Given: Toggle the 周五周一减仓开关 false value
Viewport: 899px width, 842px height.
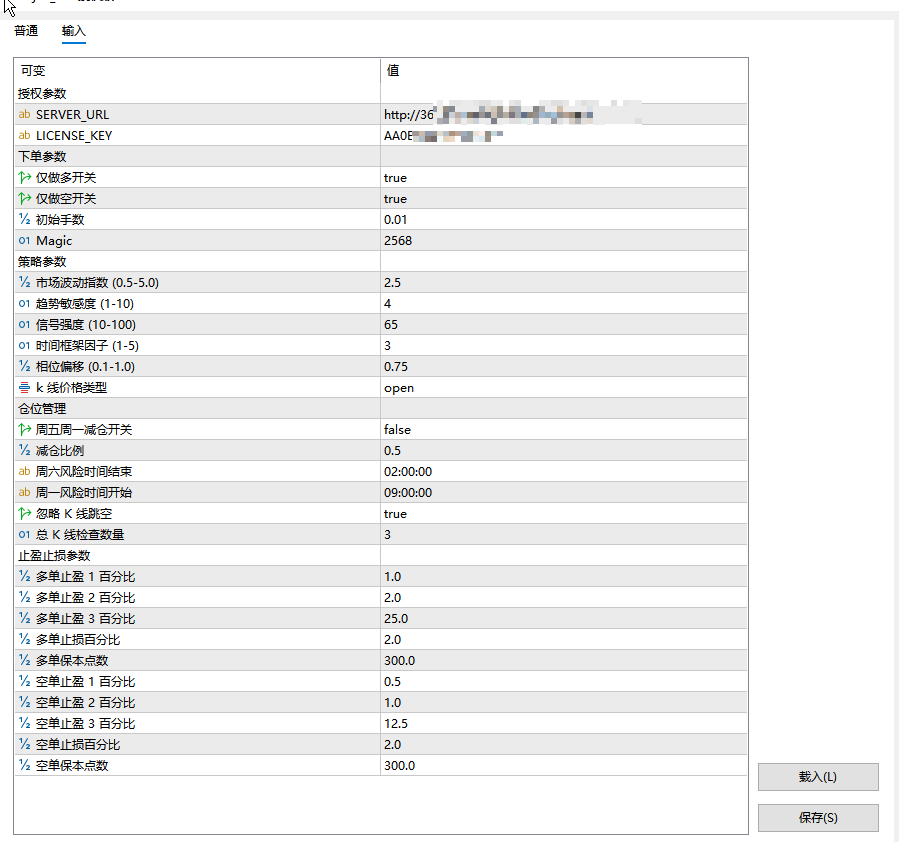Looking at the screenshot, I should pyautogui.click(x=397, y=430).
